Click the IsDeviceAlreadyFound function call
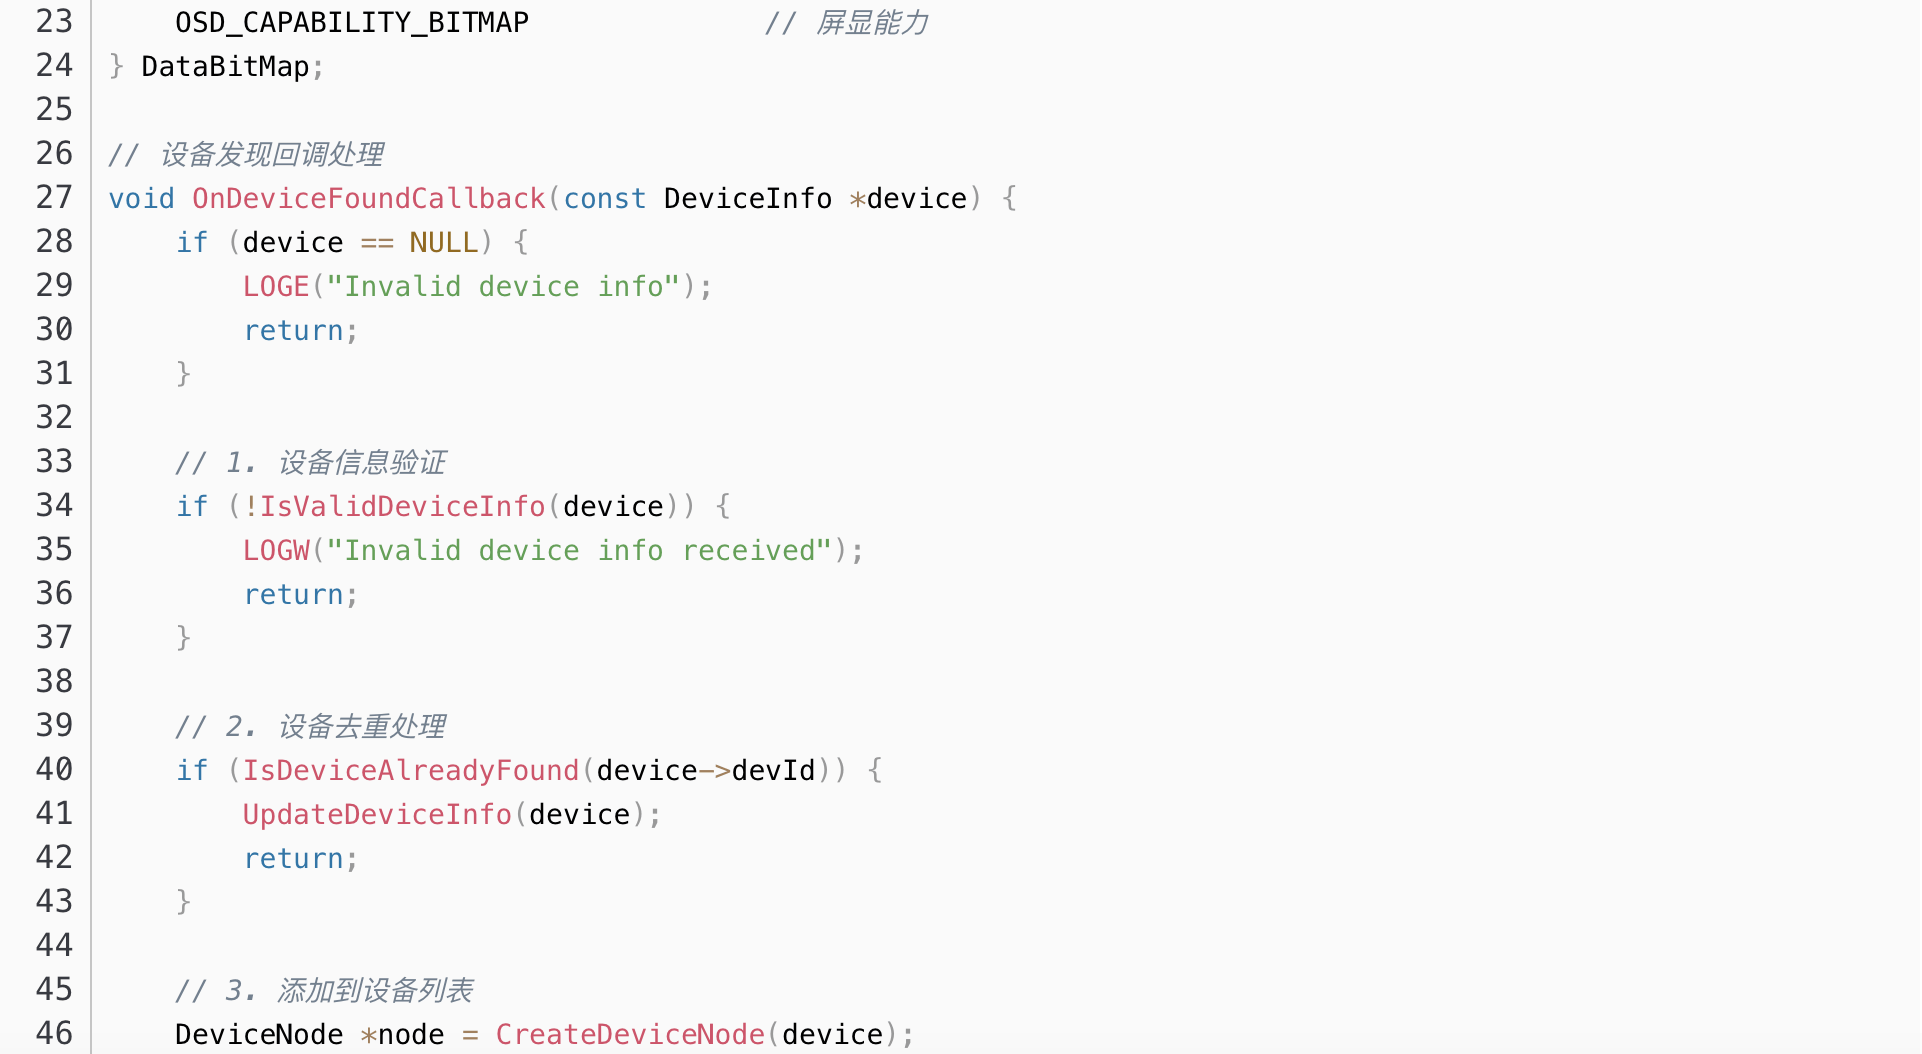The width and height of the screenshot is (1922, 1054). click(x=411, y=770)
